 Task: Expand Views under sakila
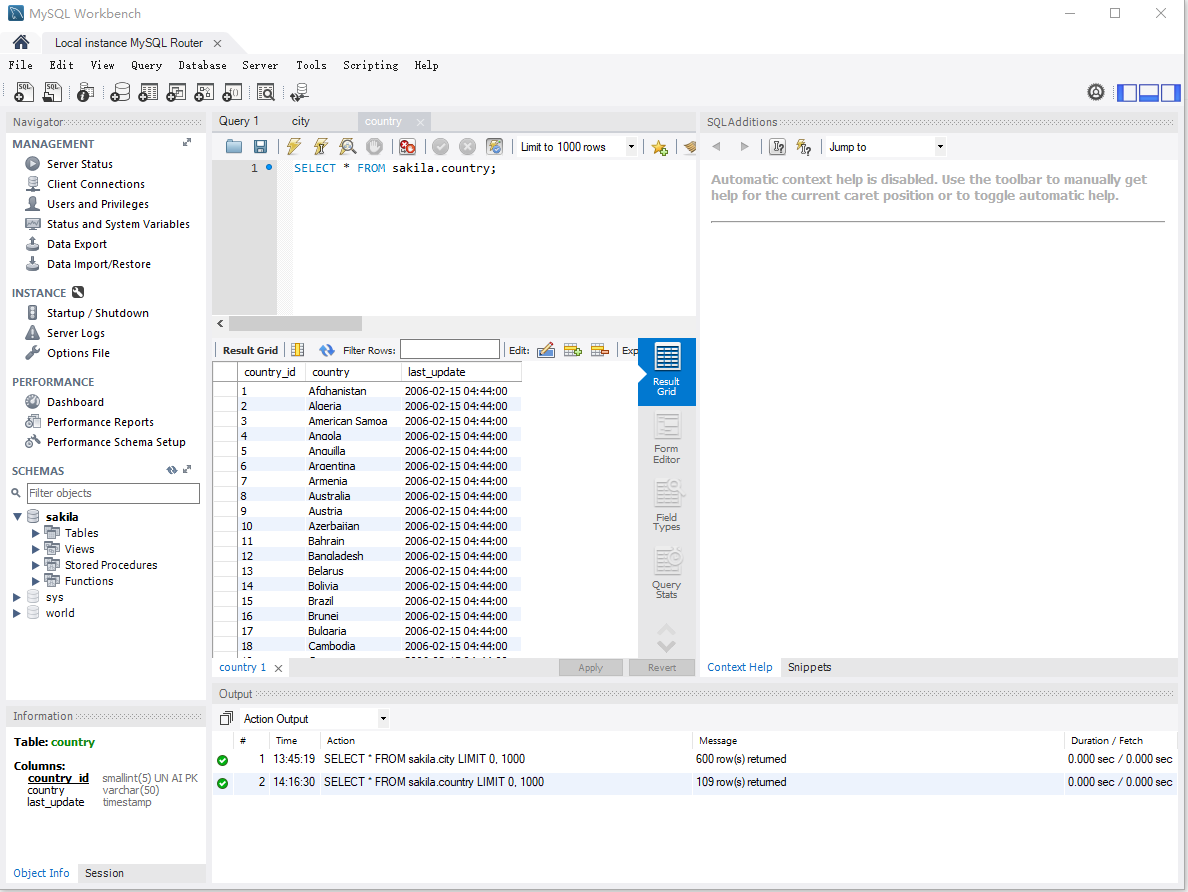pos(36,549)
